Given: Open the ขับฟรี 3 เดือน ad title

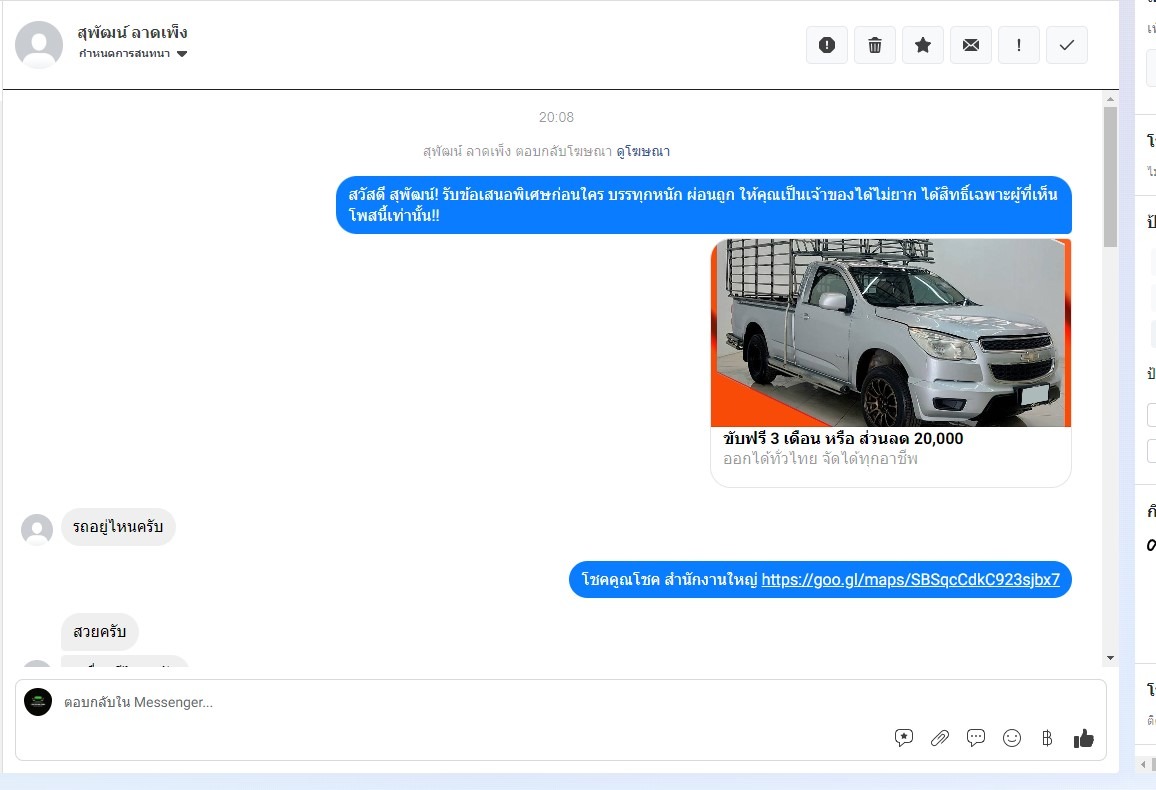Looking at the screenshot, I should [x=842, y=438].
